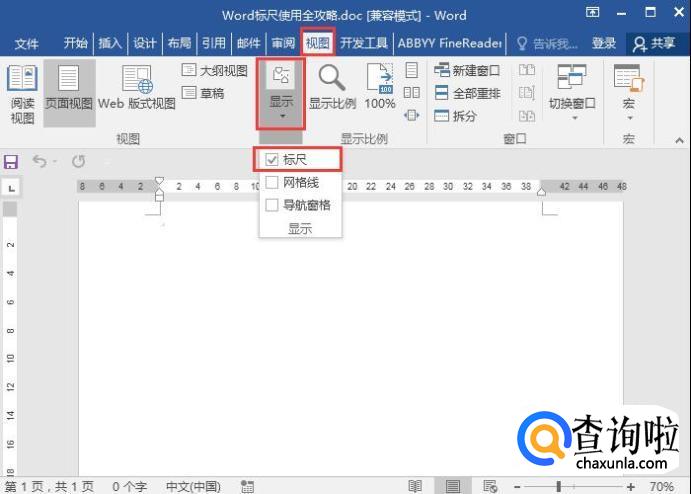The height and width of the screenshot is (494, 691).
Task: Switch to the 开发工具 ribbon tab
Action: 364,44
